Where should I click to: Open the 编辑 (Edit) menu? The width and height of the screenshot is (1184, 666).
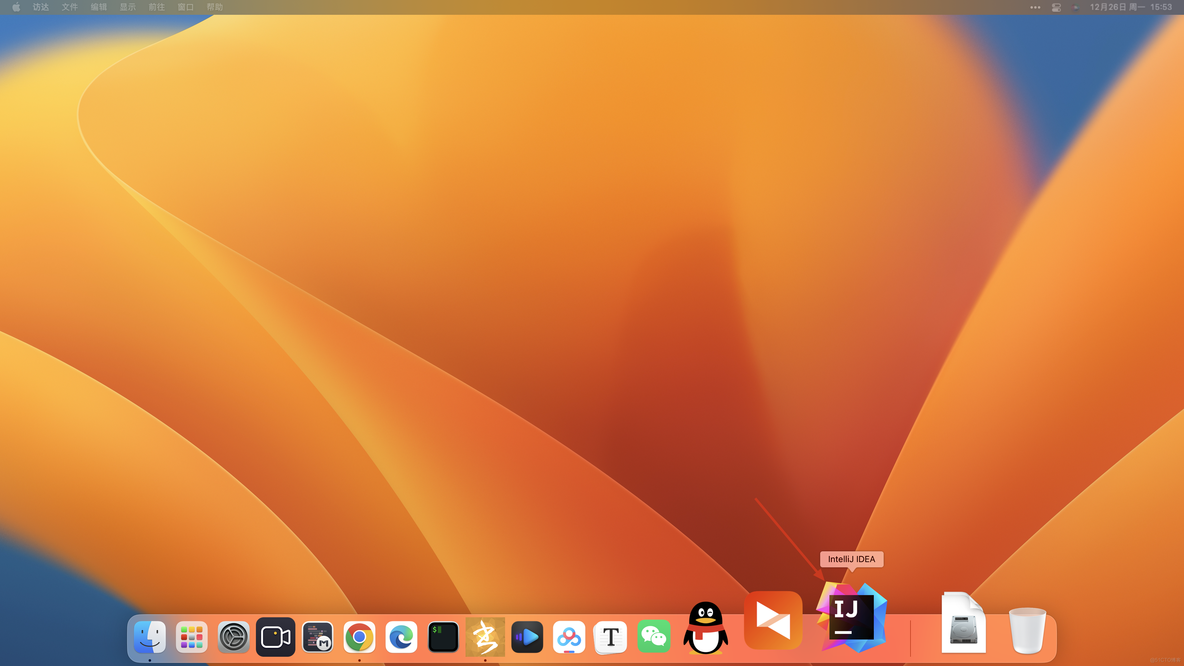(x=99, y=7)
